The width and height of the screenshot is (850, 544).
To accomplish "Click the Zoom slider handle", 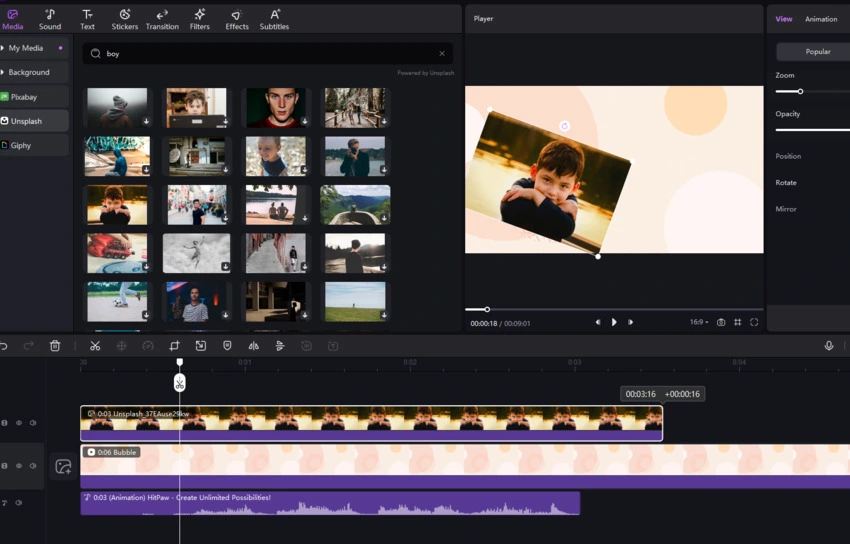I will pyautogui.click(x=800, y=91).
